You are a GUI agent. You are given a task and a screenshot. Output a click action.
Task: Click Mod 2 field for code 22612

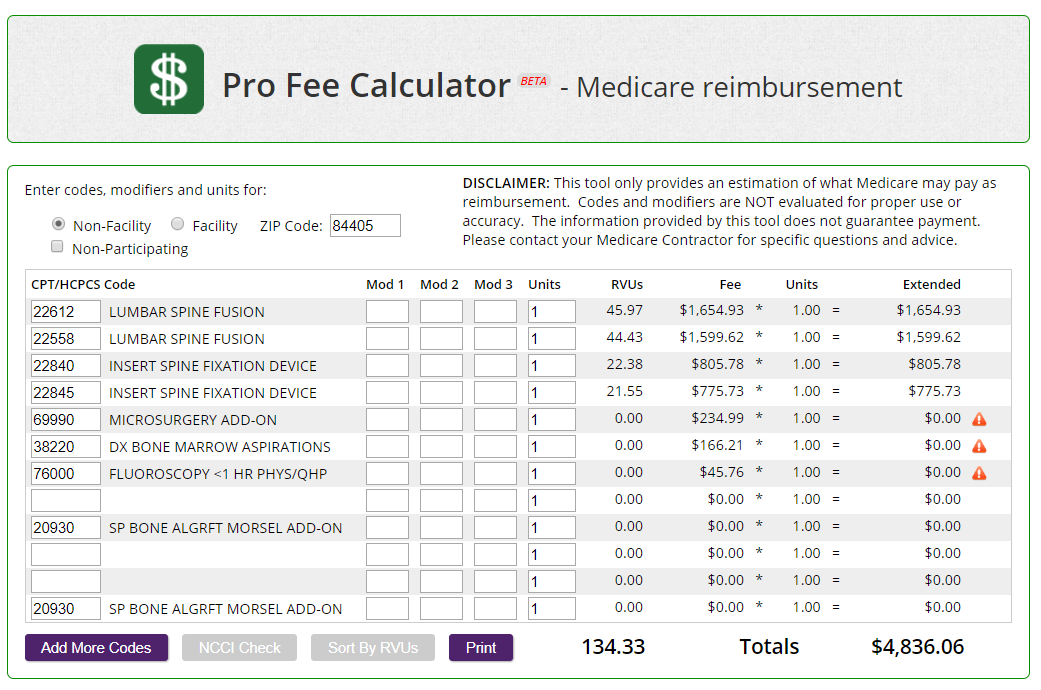coord(441,312)
